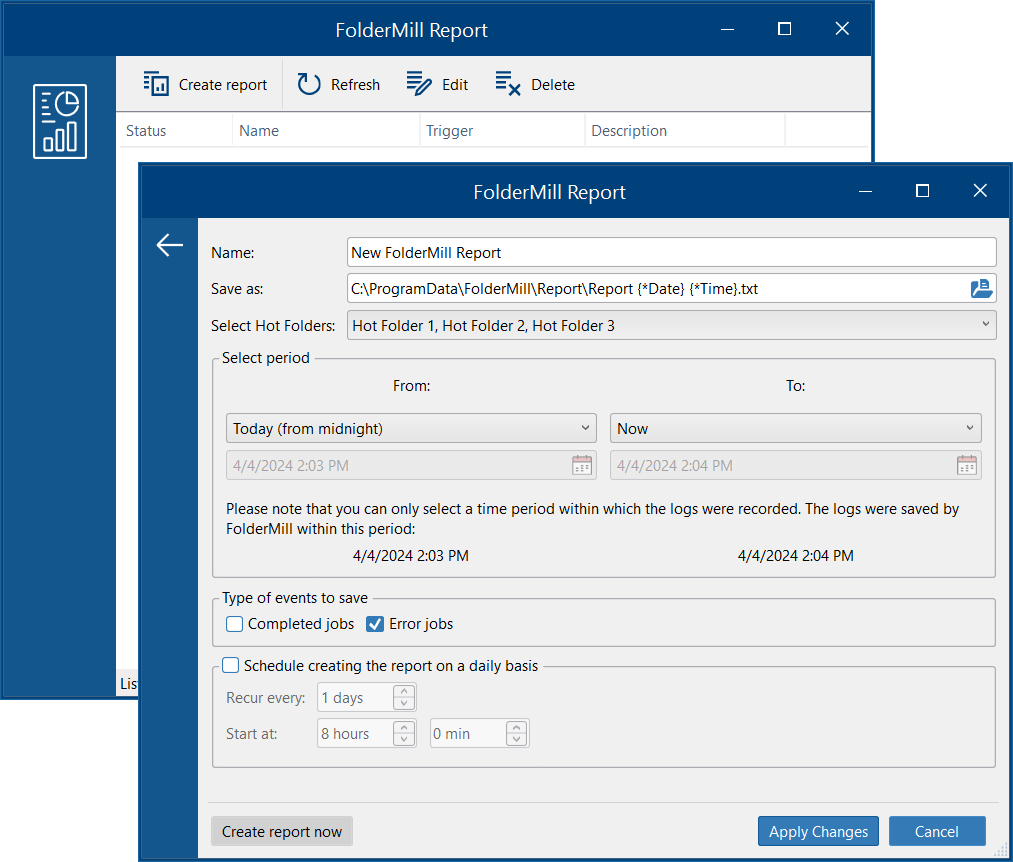Click the Name input field
The height and width of the screenshot is (862, 1013).
[671, 252]
